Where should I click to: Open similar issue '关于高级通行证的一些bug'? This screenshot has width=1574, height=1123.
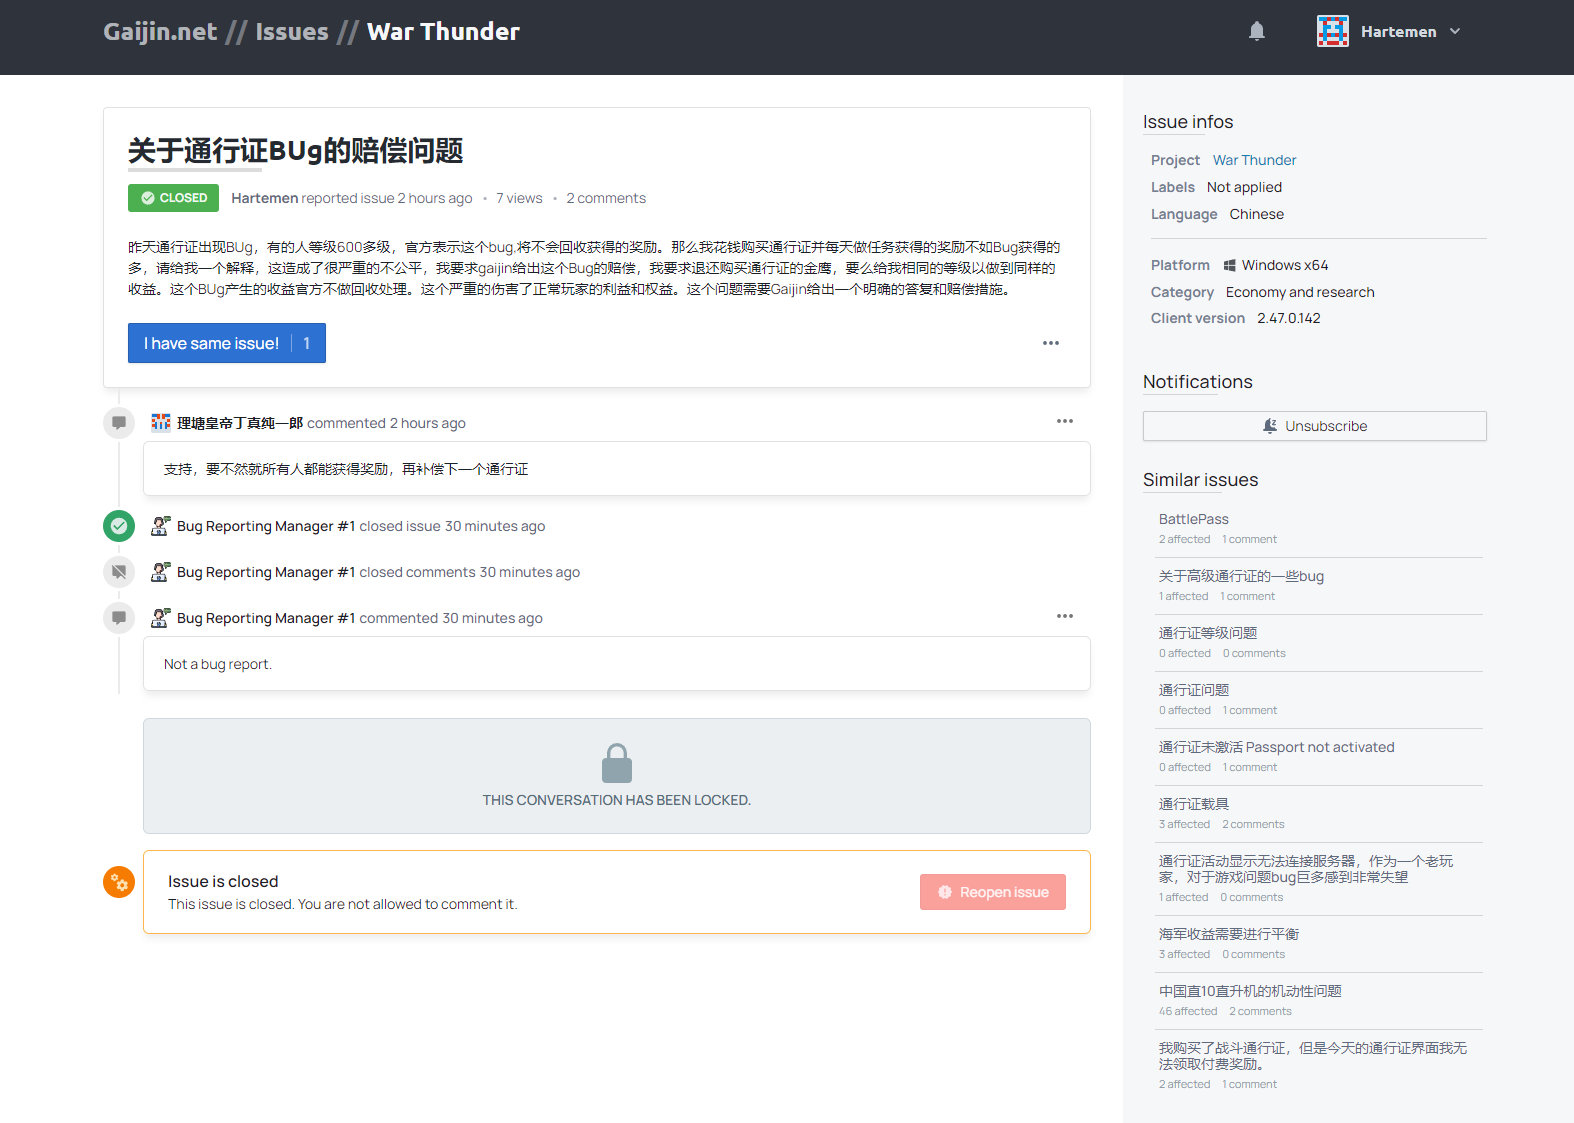tap(1241, 576)
